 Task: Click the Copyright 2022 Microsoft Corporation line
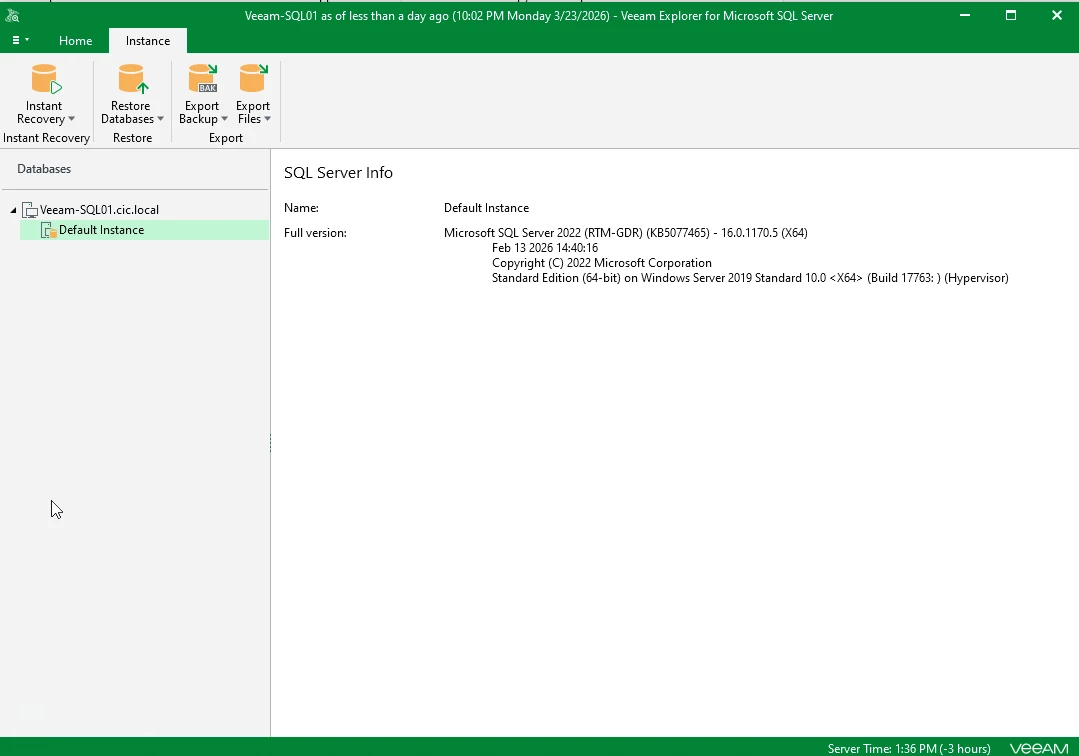tap(601, 263)
